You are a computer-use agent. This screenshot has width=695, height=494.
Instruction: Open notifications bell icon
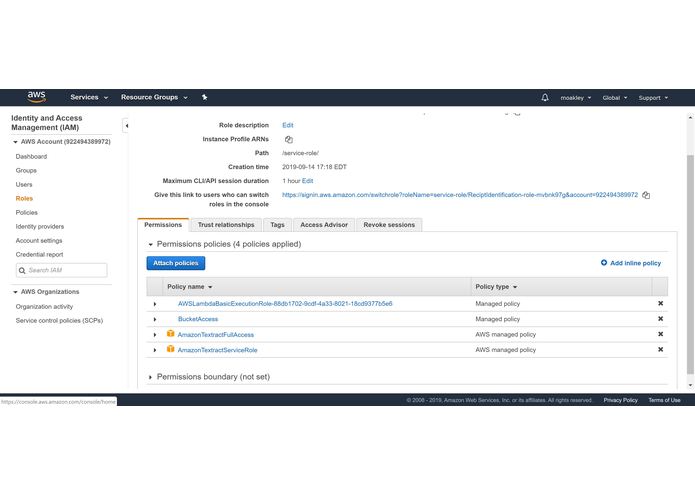click(545, 97)
